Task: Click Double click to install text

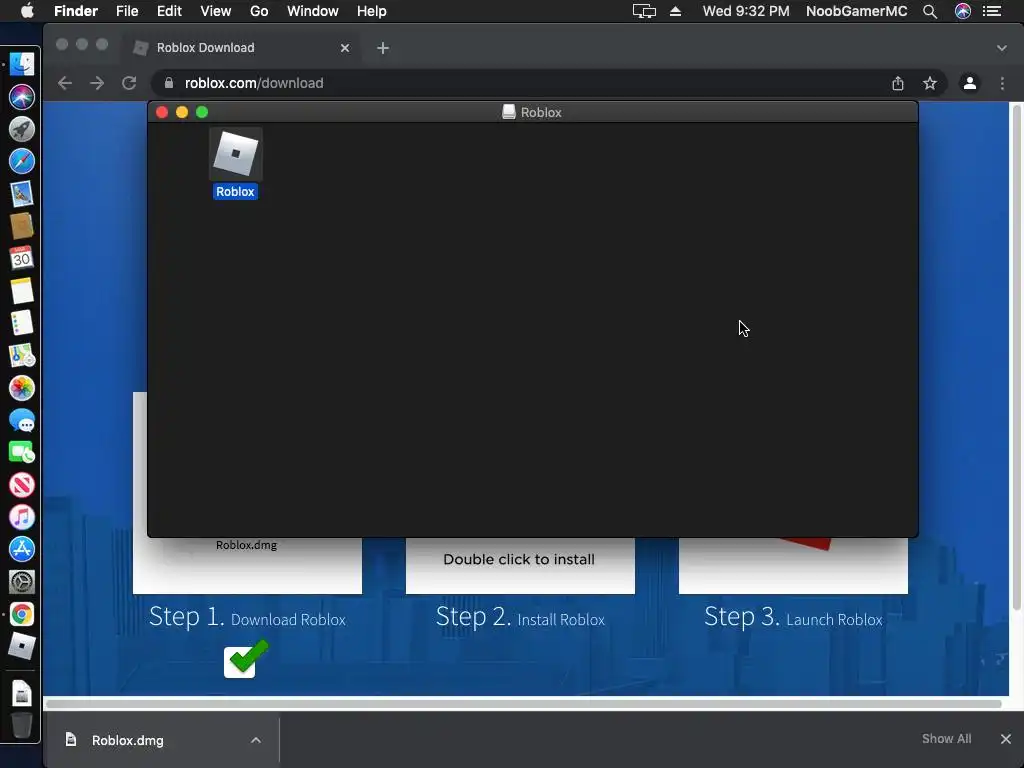Action: click(519, 559)
